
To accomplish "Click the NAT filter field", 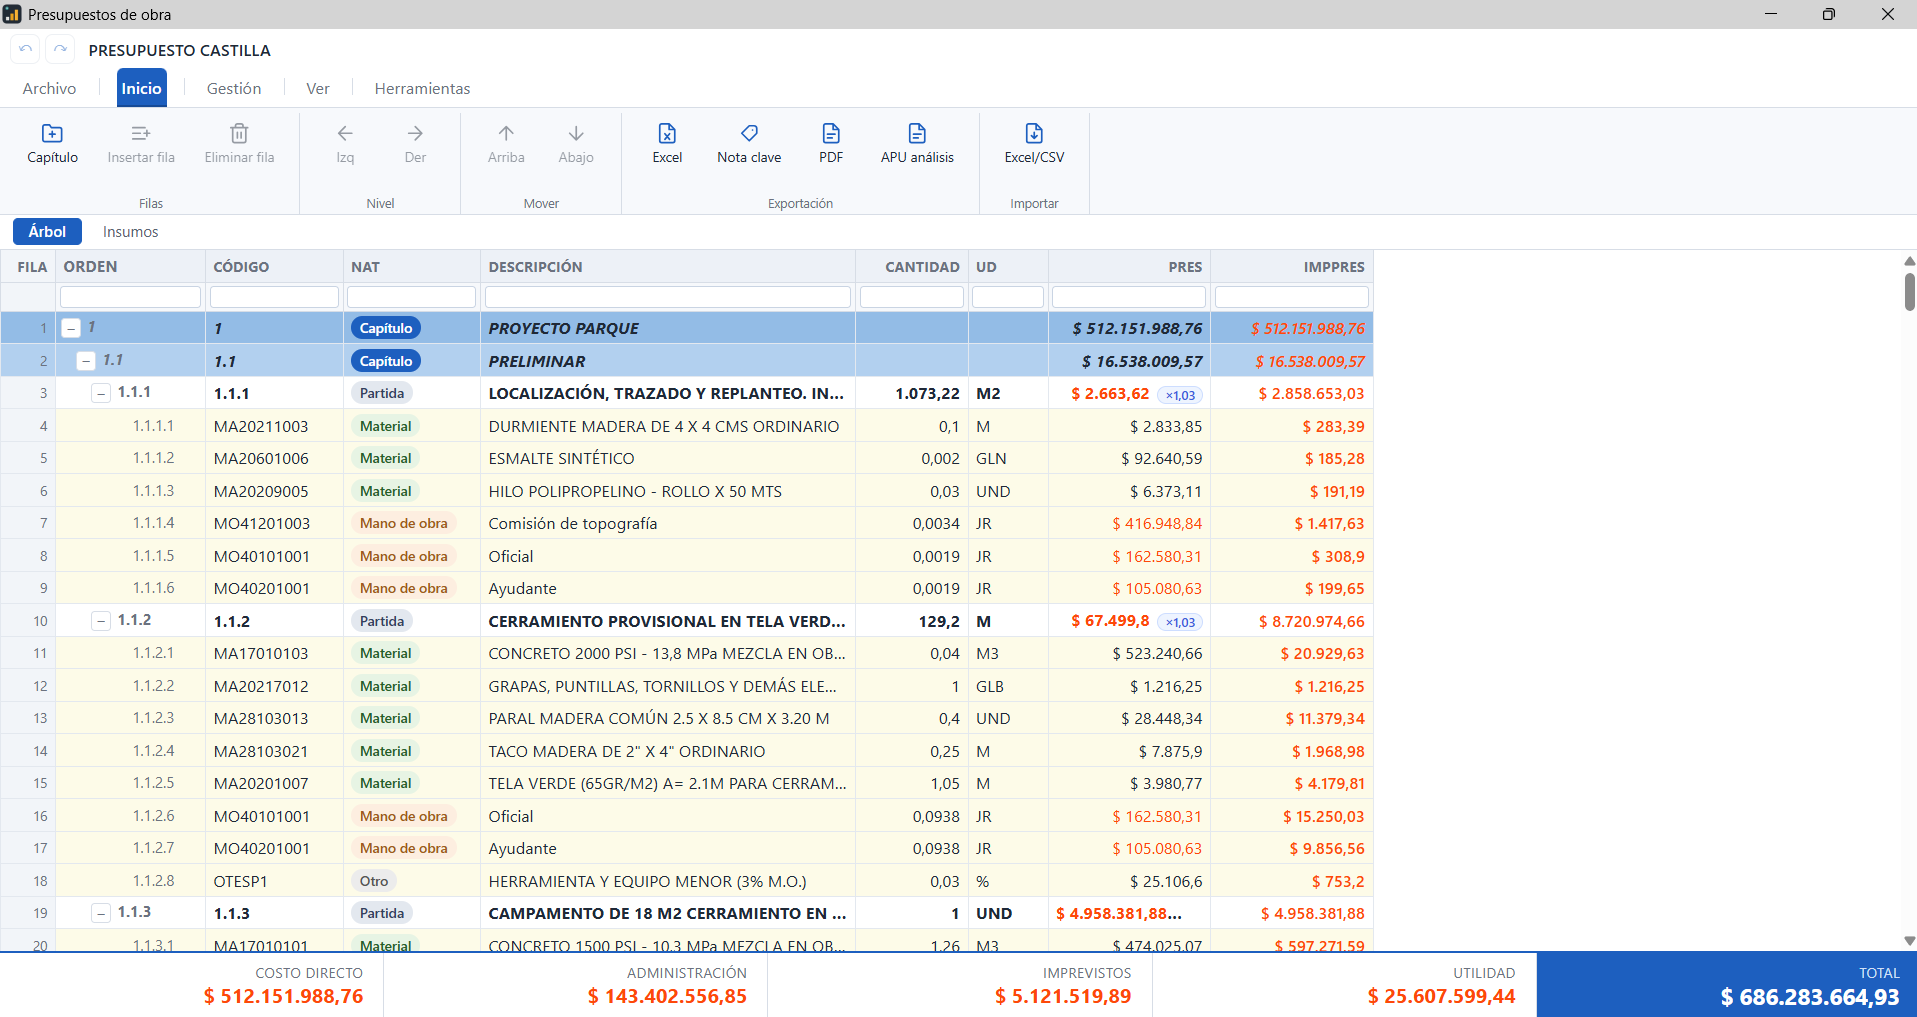I will tap(411, 297).
